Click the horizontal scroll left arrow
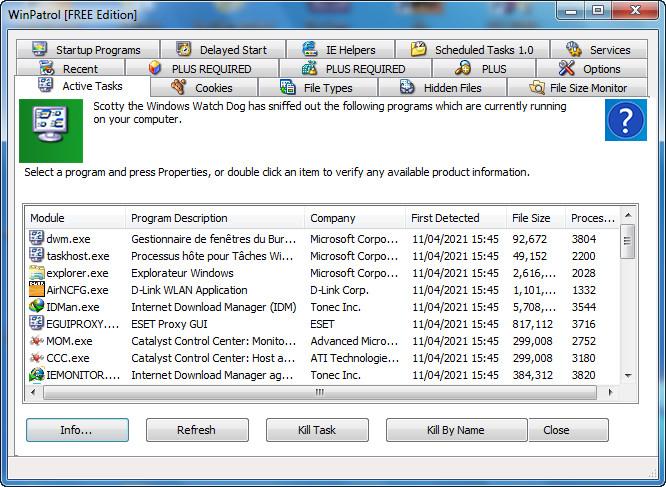 tap(34, 392)
